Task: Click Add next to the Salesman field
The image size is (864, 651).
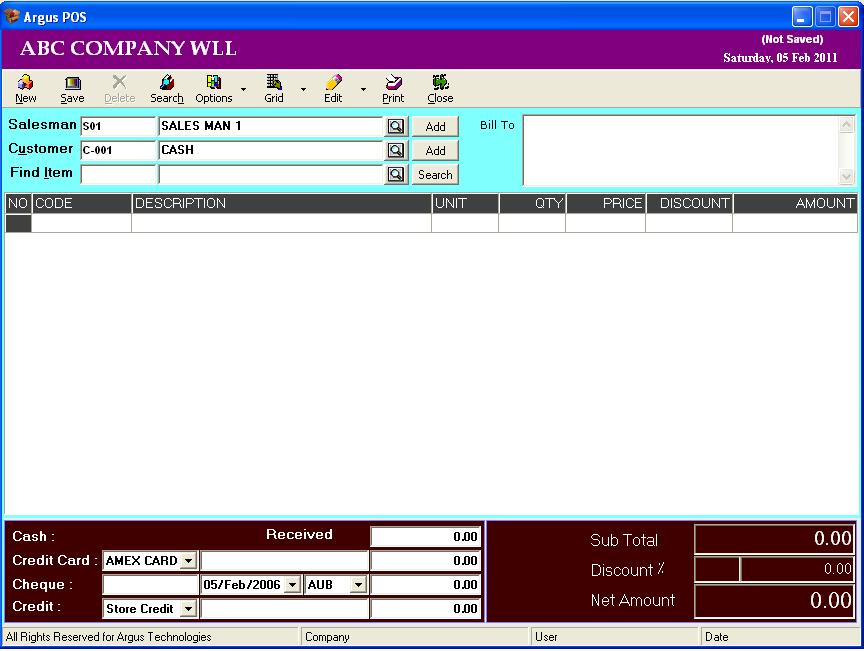Action: (x=435, y=125)
